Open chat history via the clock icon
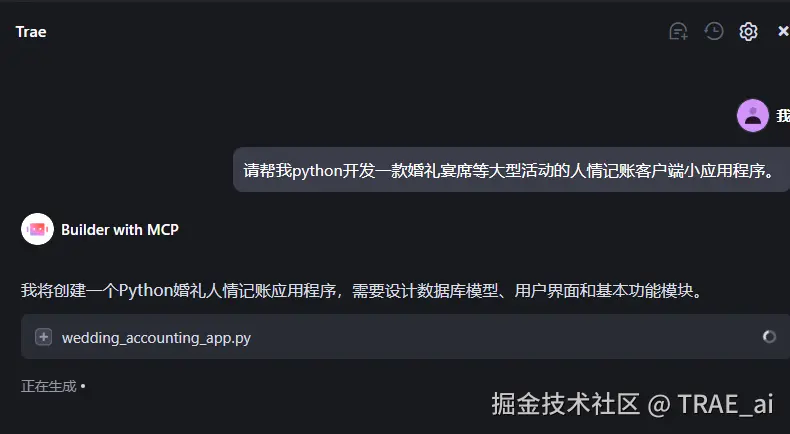Screen dimensions: 790x434 coord(713,31)
